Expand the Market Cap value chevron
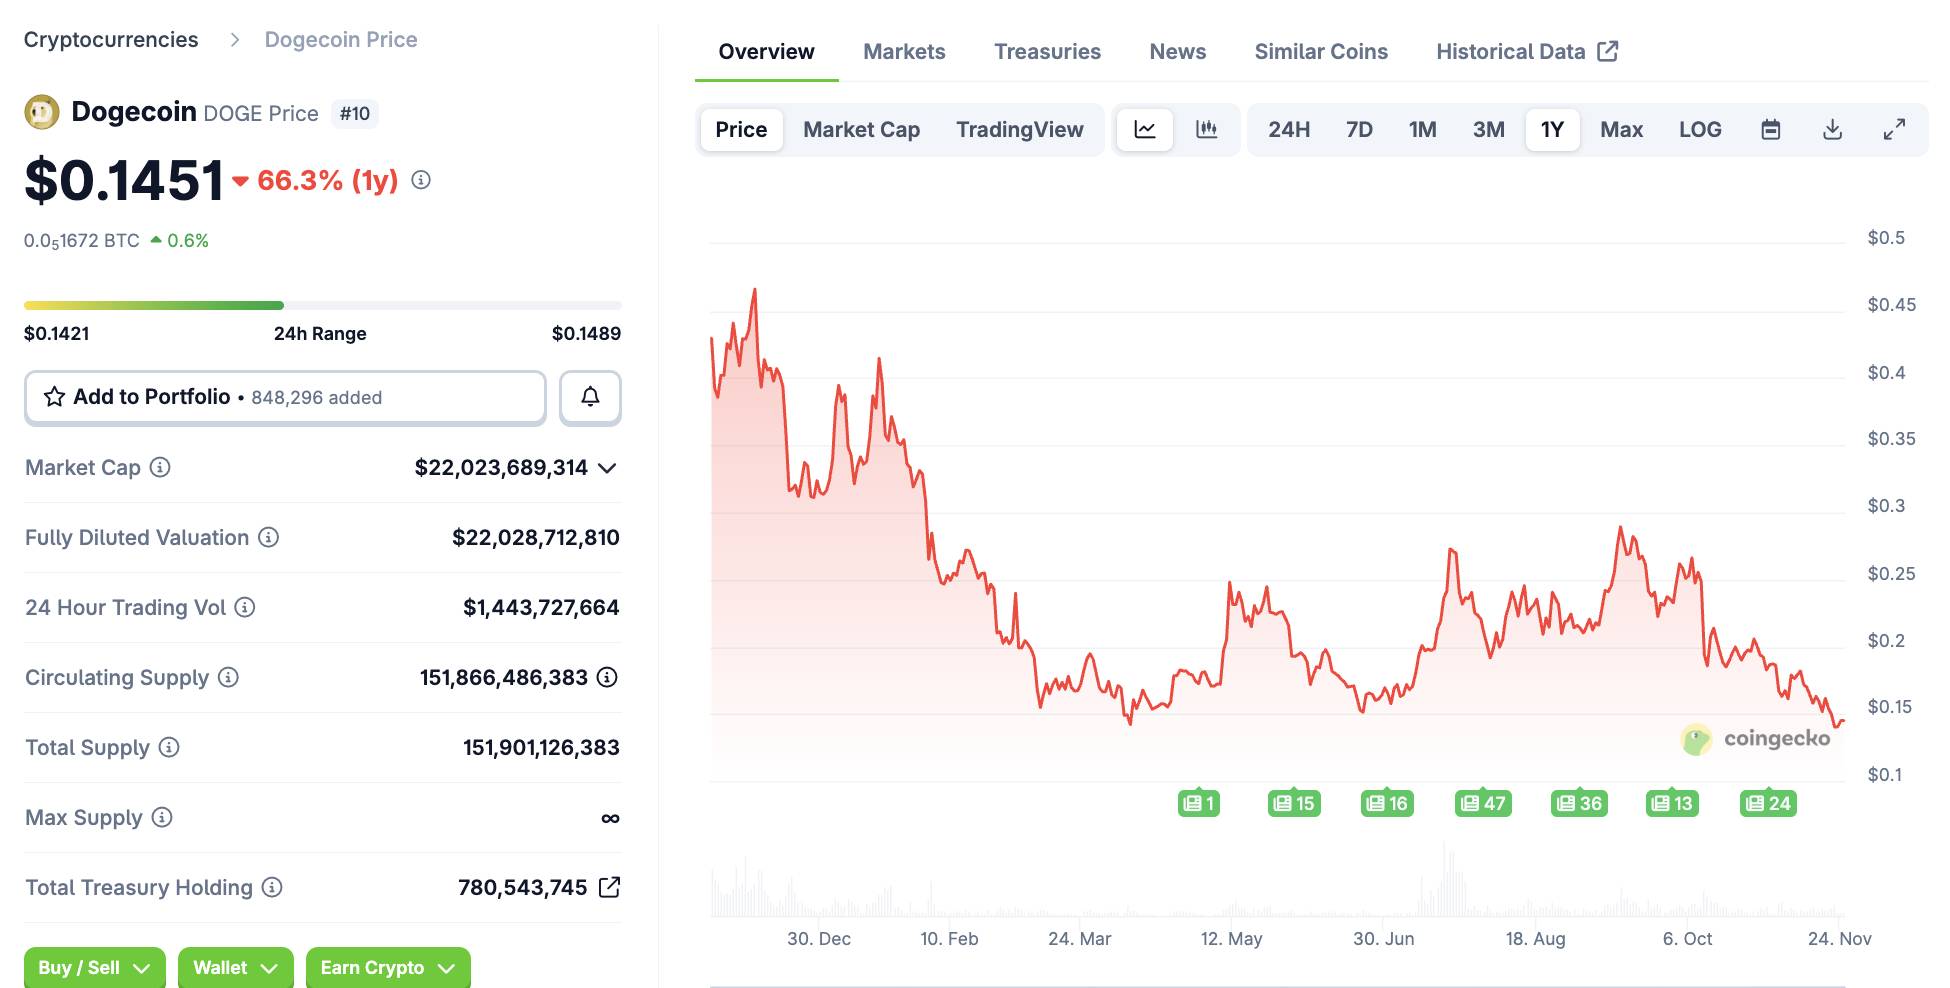Viewport: 1950px width, 988px height. pyautogui.click(x=607, y=468)
